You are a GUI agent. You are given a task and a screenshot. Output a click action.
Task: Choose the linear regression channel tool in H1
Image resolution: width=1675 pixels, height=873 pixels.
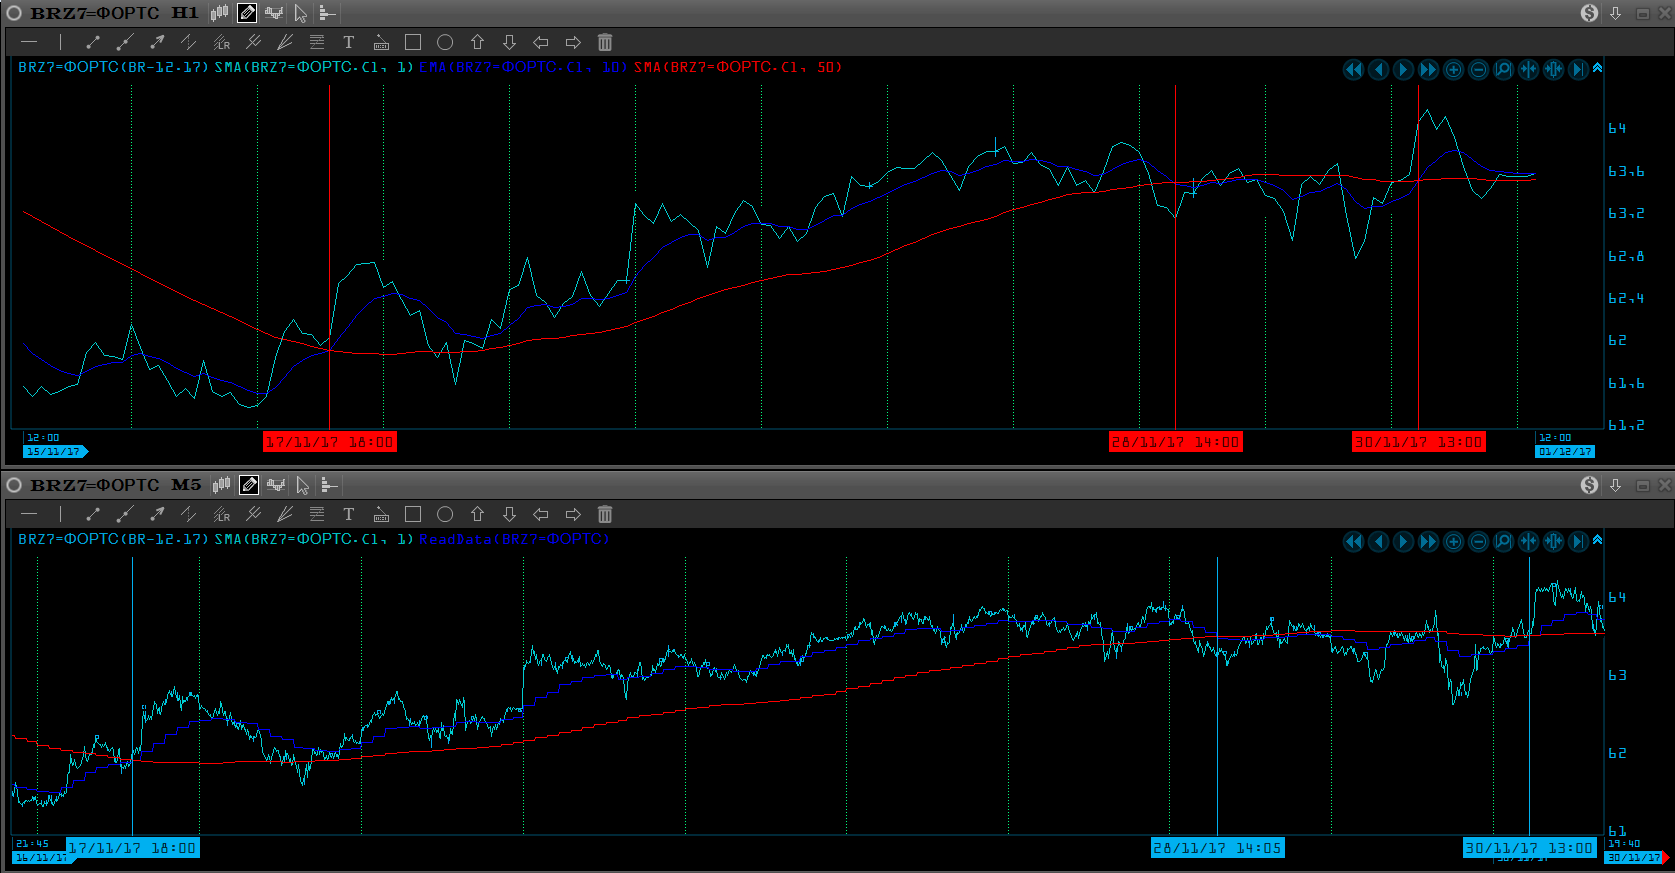(x=221, y=42)
